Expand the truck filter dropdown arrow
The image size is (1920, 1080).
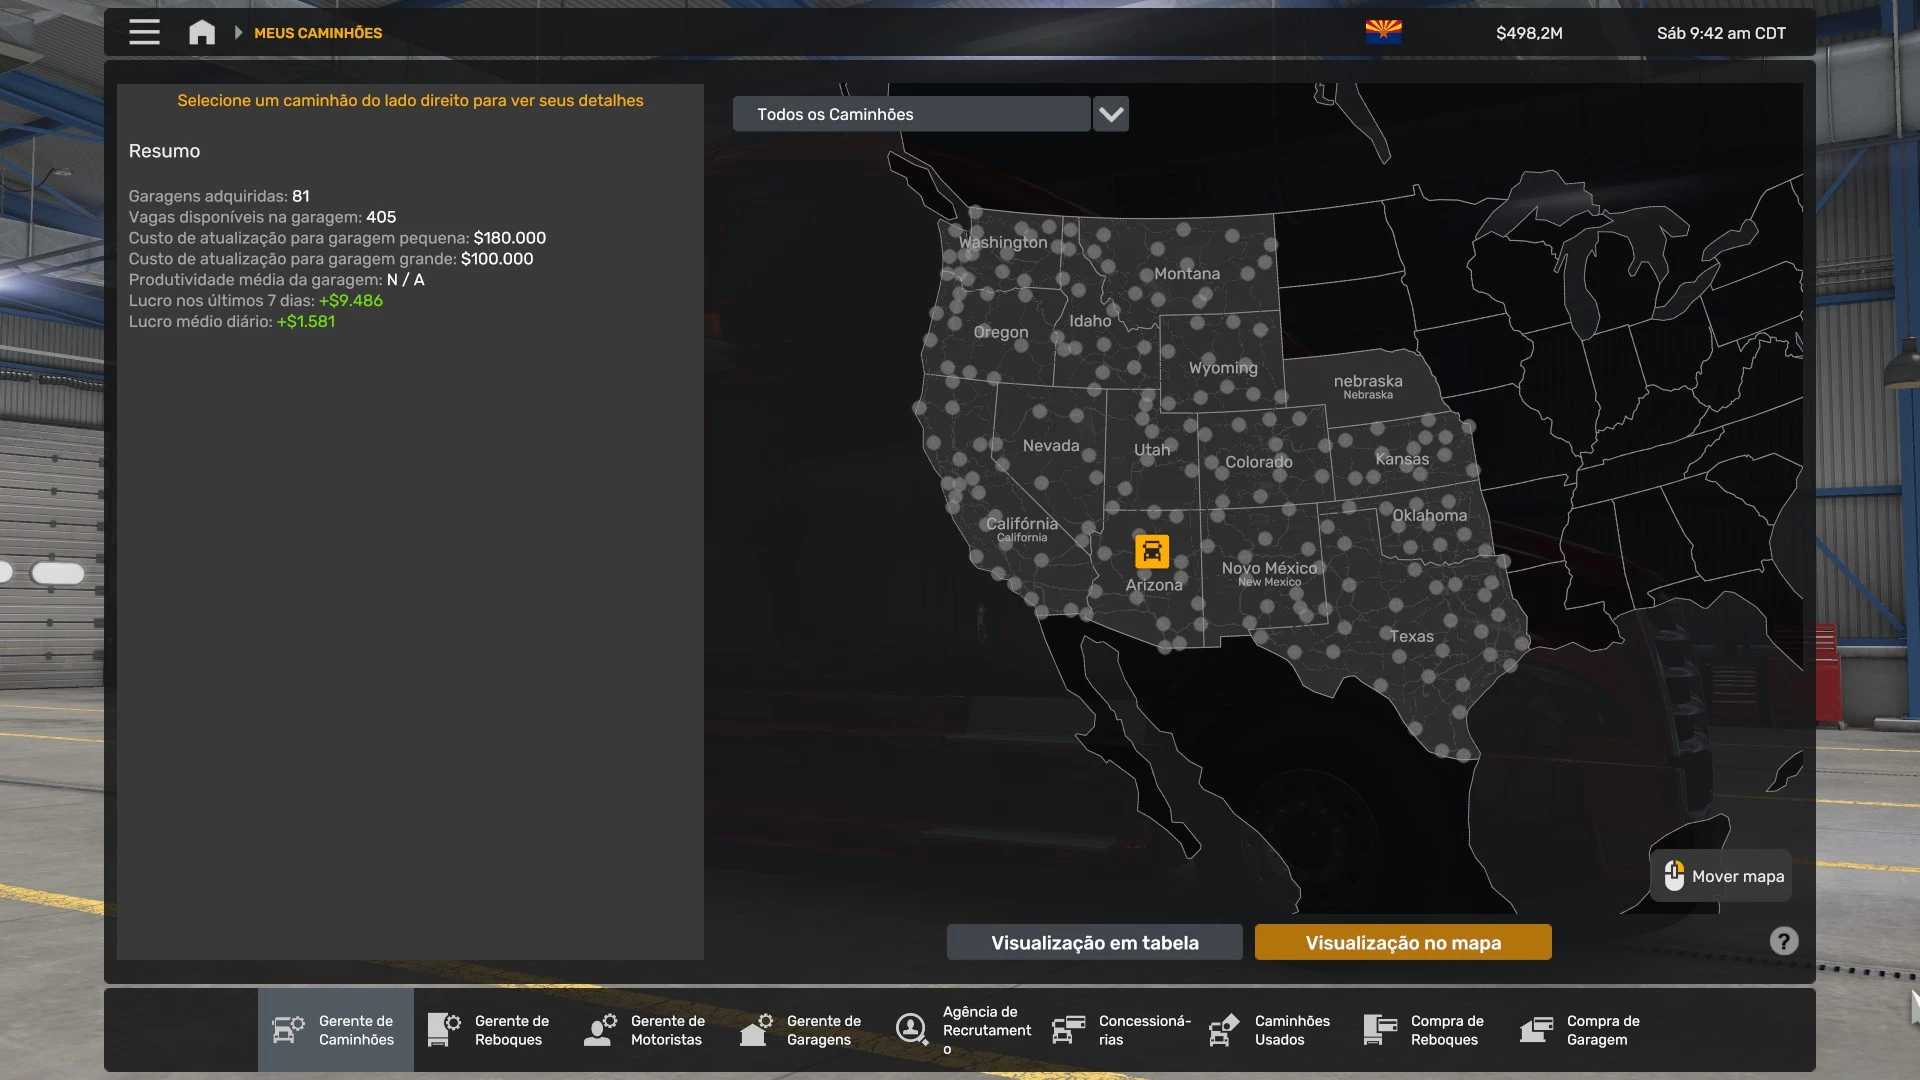click(1110, 114)
